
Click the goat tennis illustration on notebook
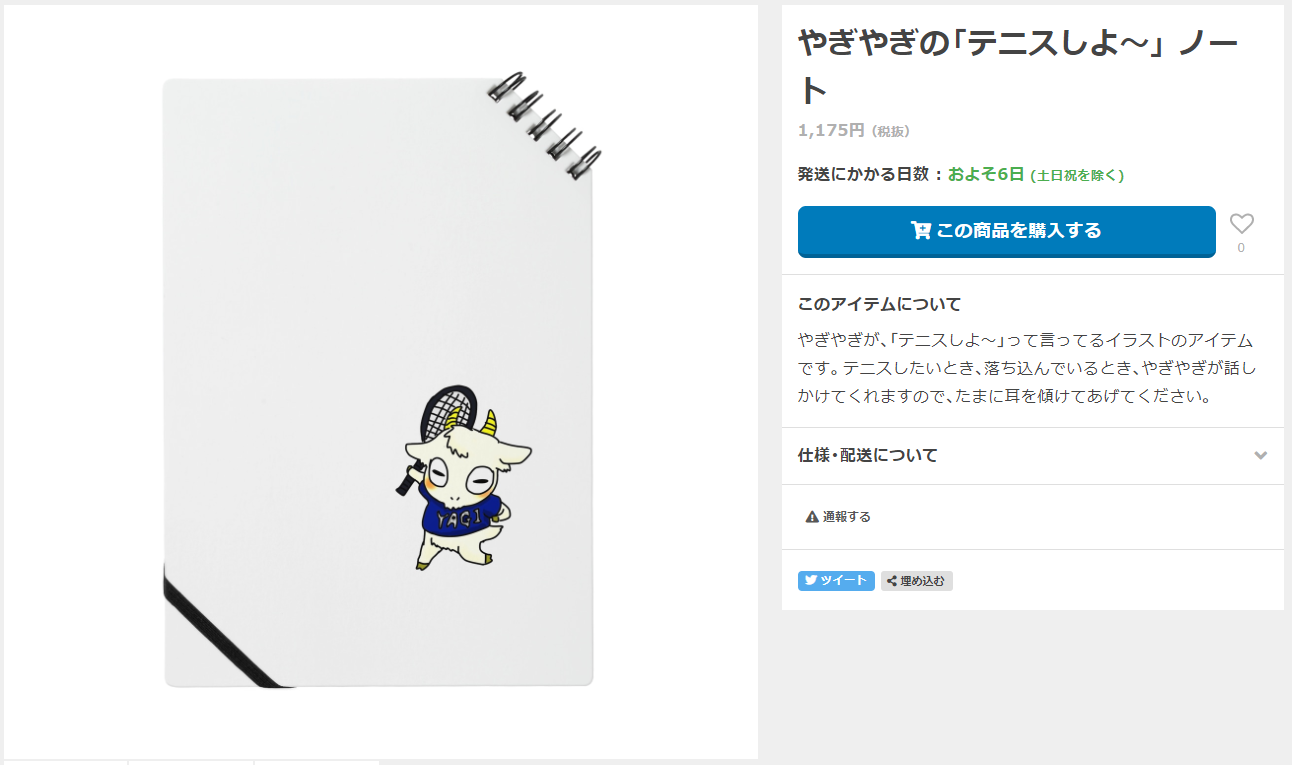[x=463, y=477]
